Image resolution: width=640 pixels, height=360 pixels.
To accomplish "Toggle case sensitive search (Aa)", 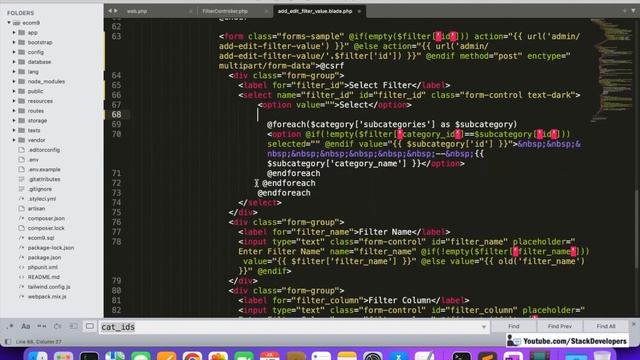I will (26, 327).
